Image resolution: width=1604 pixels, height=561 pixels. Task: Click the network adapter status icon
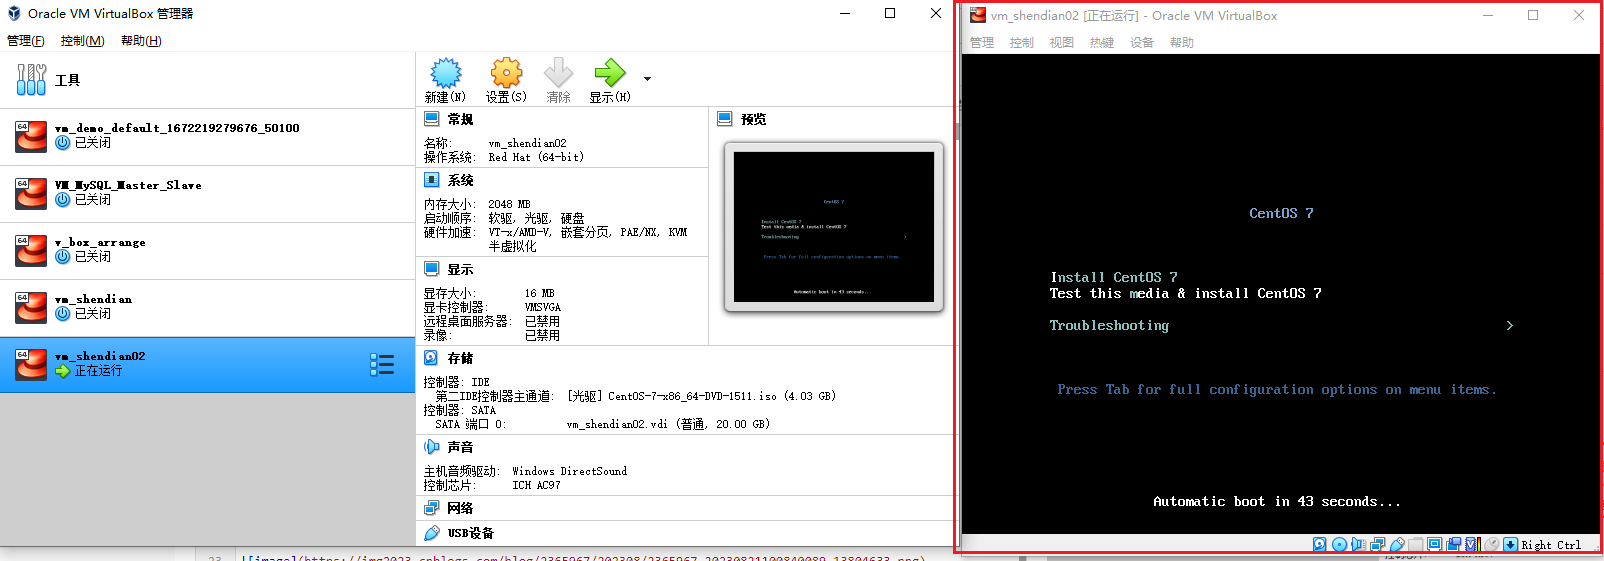1377,544
